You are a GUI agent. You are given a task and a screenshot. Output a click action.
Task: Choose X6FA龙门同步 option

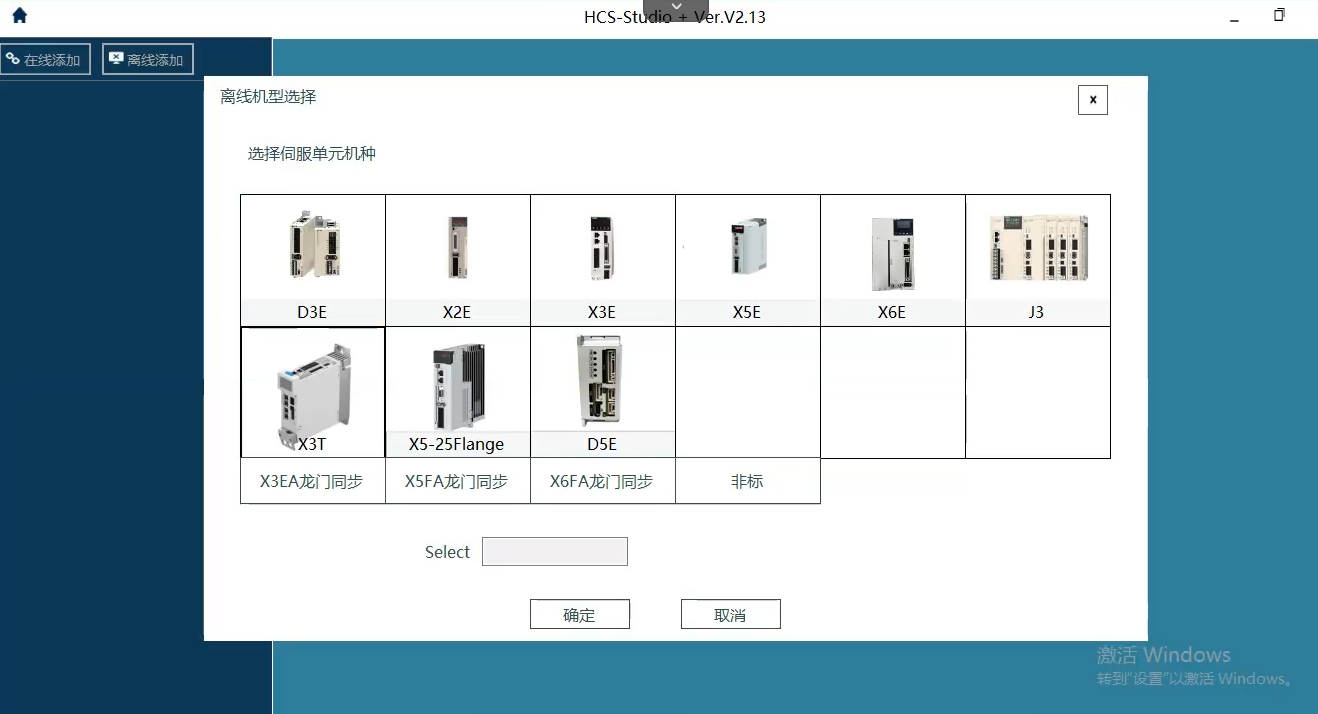603,481
